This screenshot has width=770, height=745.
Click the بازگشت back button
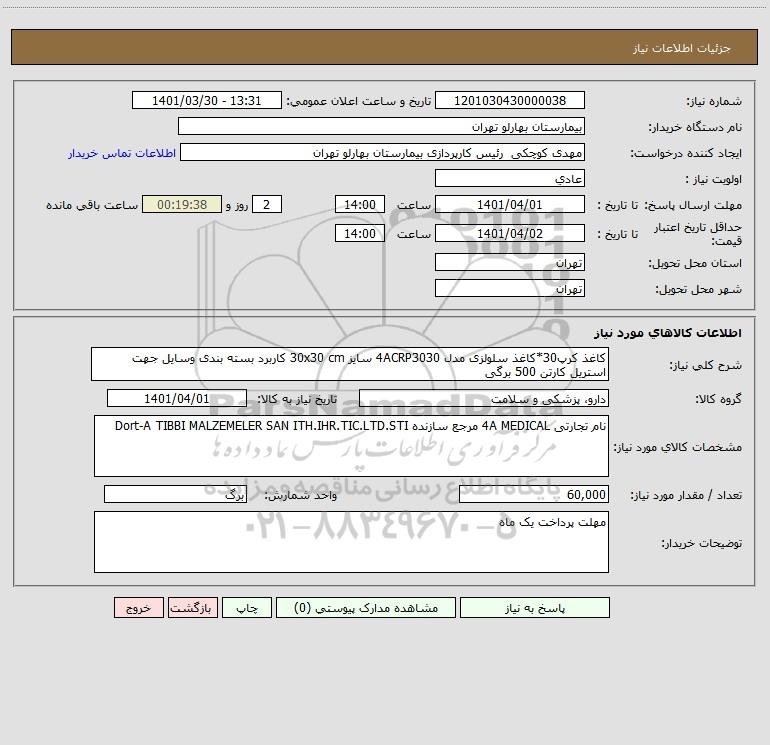point(192,608)
